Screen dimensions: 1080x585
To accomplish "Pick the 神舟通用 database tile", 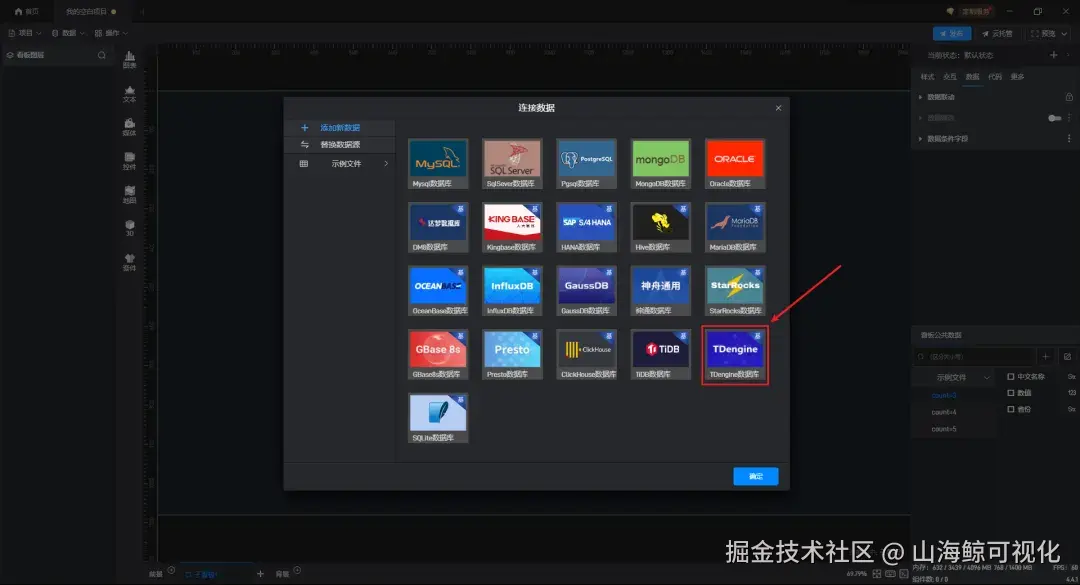I will [661, 291].
